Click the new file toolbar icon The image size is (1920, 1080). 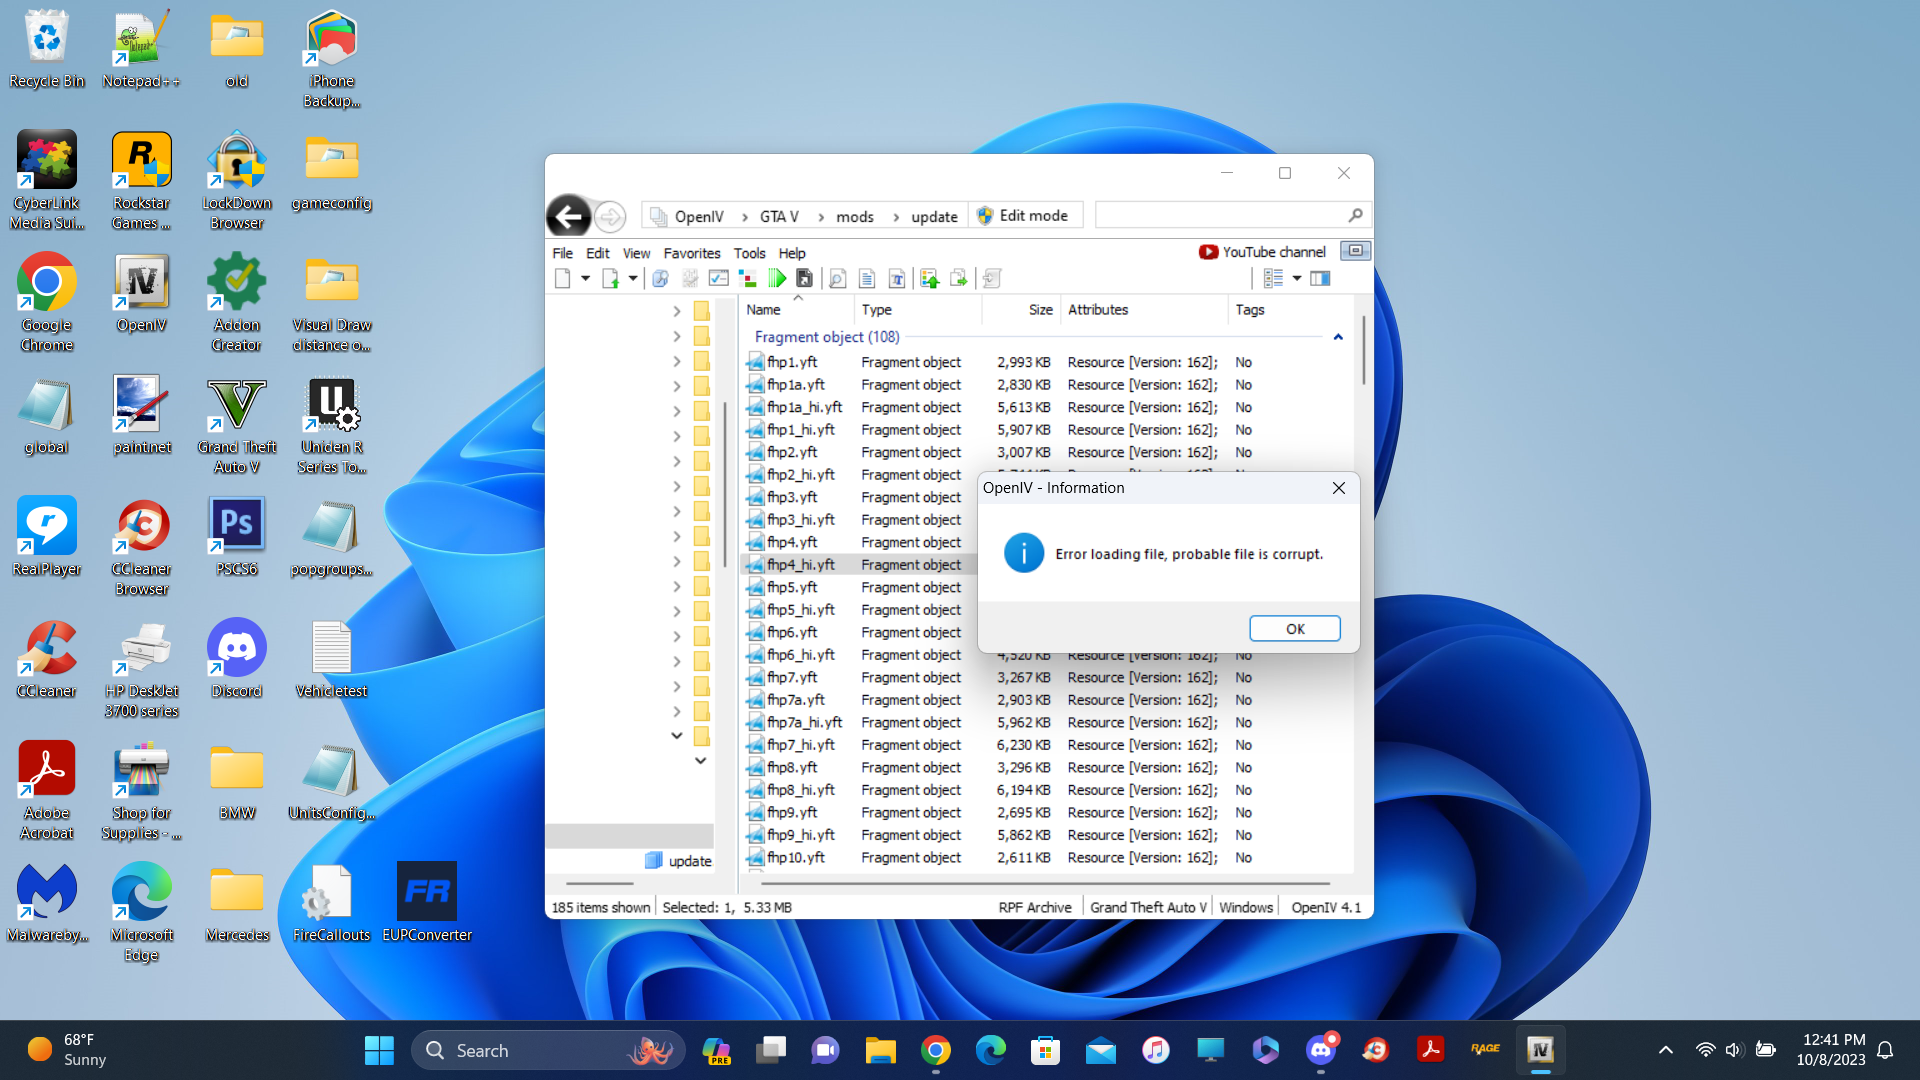563,279
